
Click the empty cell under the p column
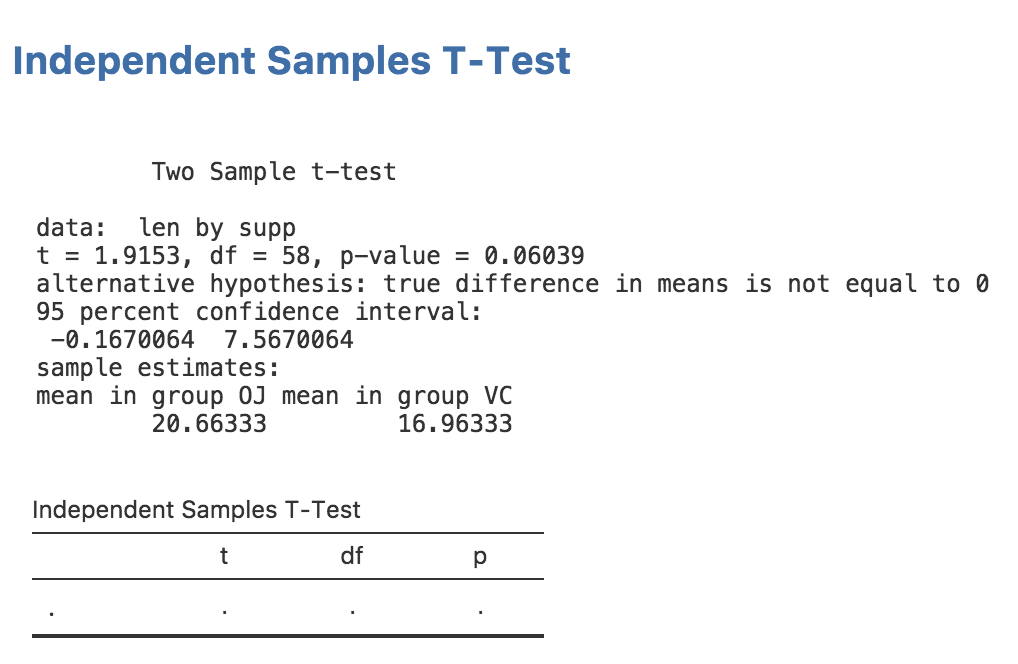pos(480,609)
